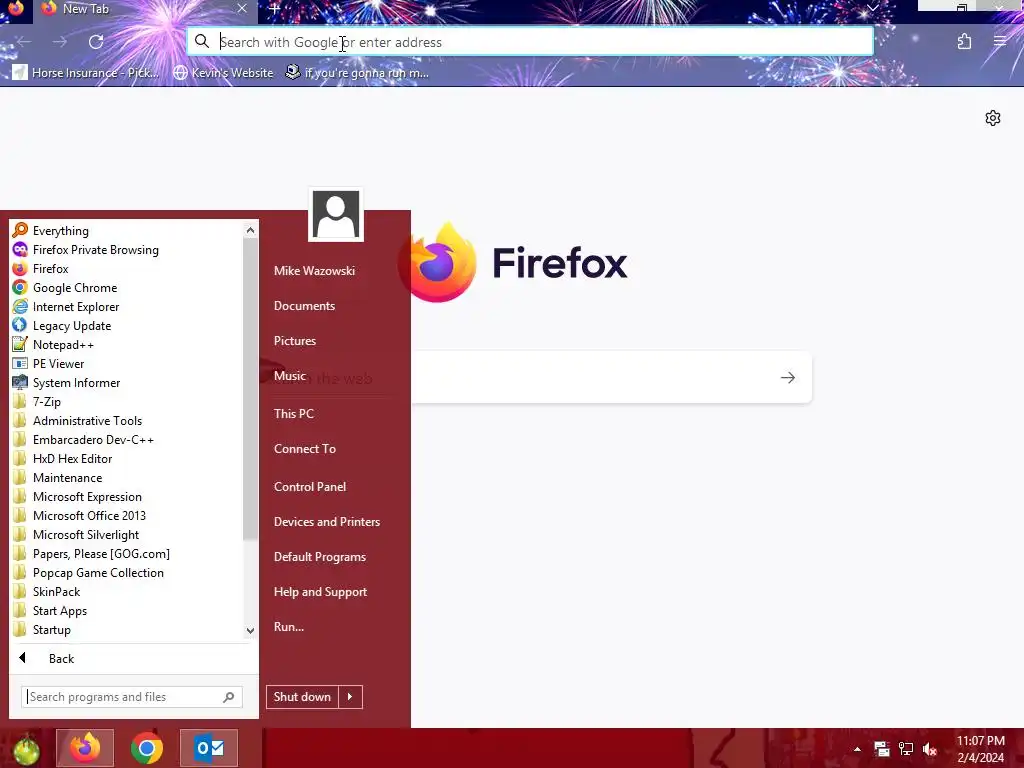
Task: Click the muted volume tray icon
Action: click(x=930, y=749)
